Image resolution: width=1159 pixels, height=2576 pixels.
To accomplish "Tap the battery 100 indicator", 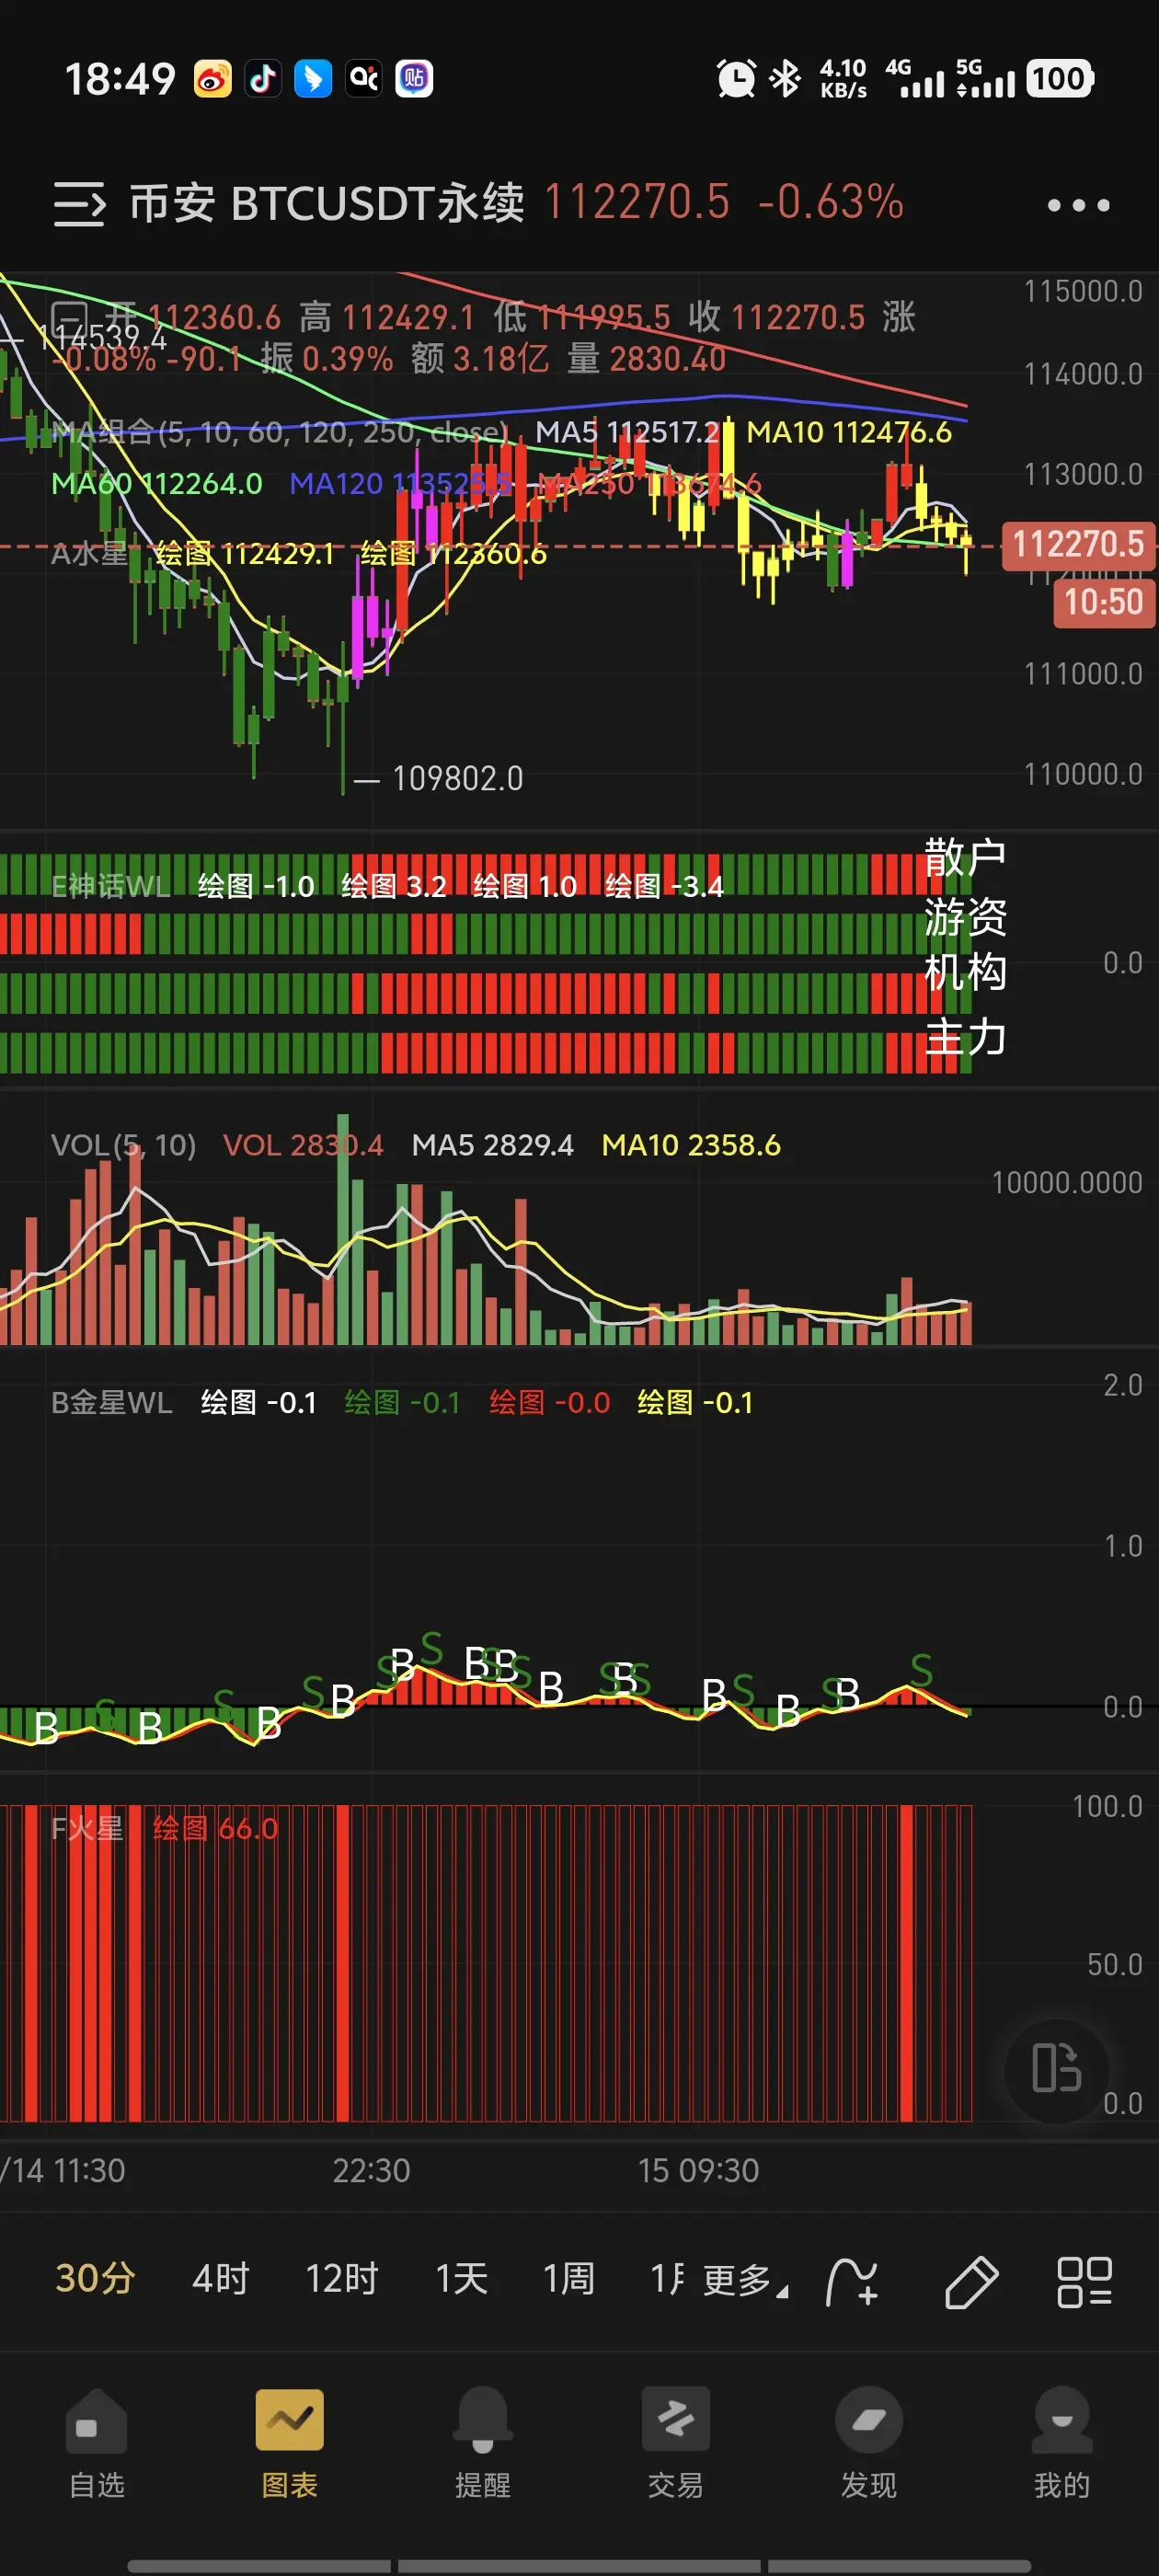I will click(x=1059, y=78).
